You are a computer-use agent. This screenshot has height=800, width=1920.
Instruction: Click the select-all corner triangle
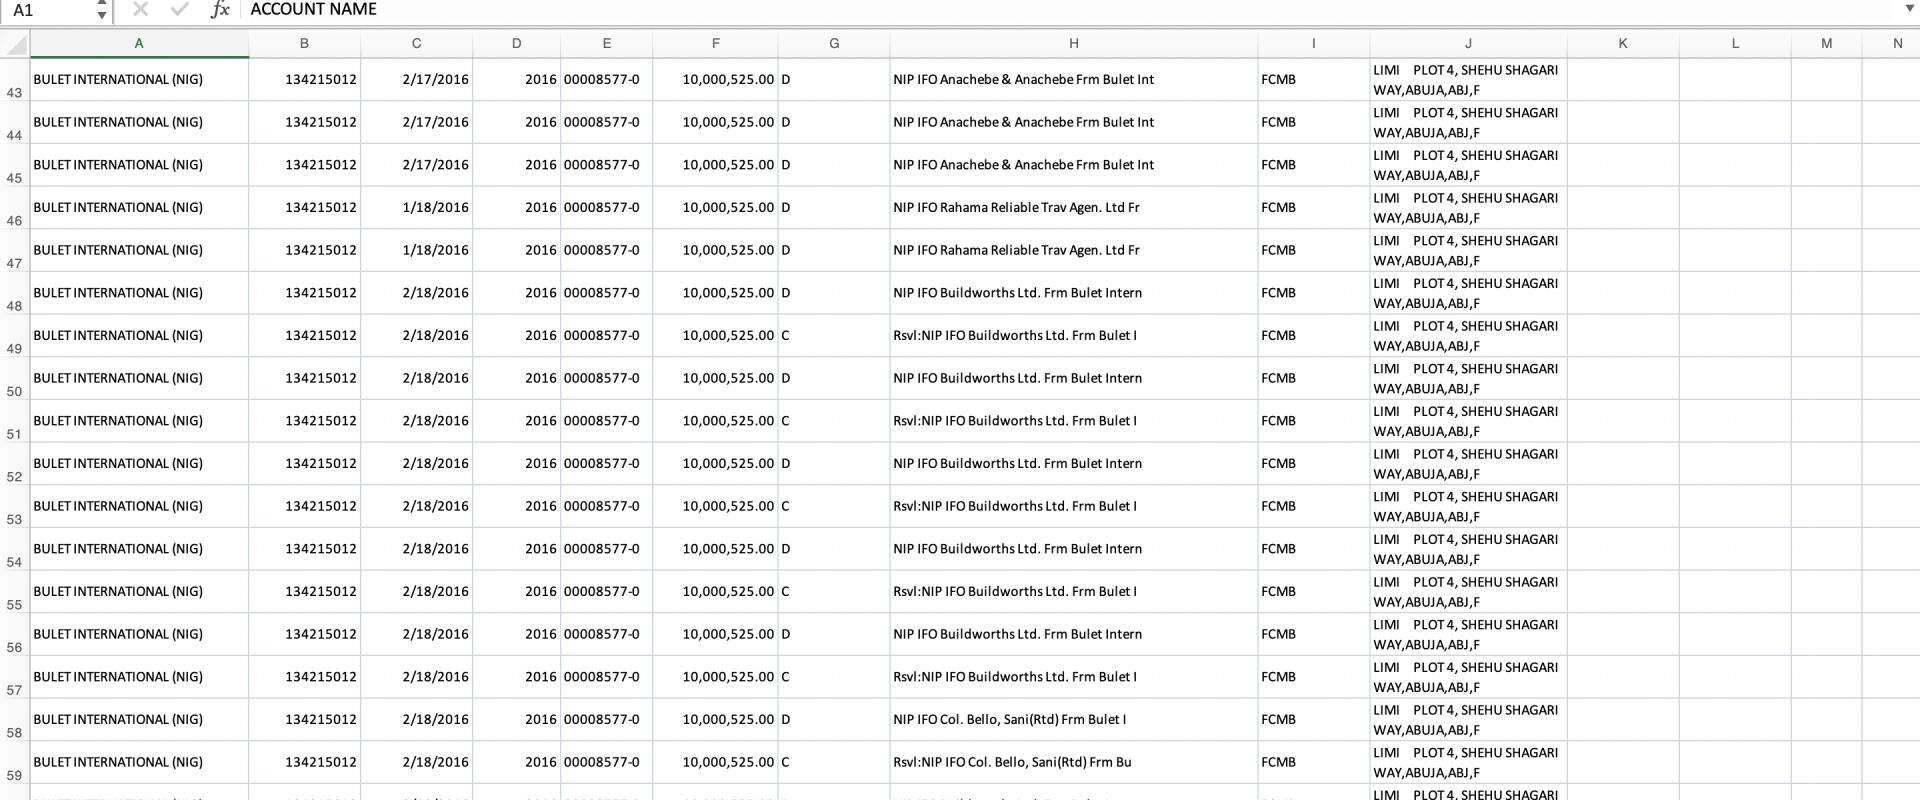pos(15,44)
